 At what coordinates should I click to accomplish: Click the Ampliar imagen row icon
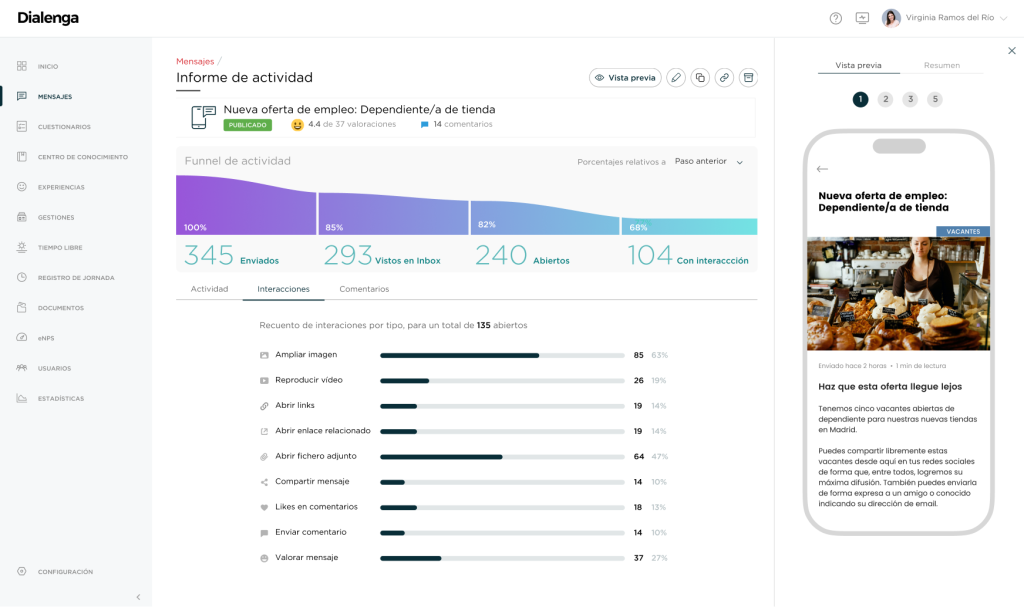264,355
